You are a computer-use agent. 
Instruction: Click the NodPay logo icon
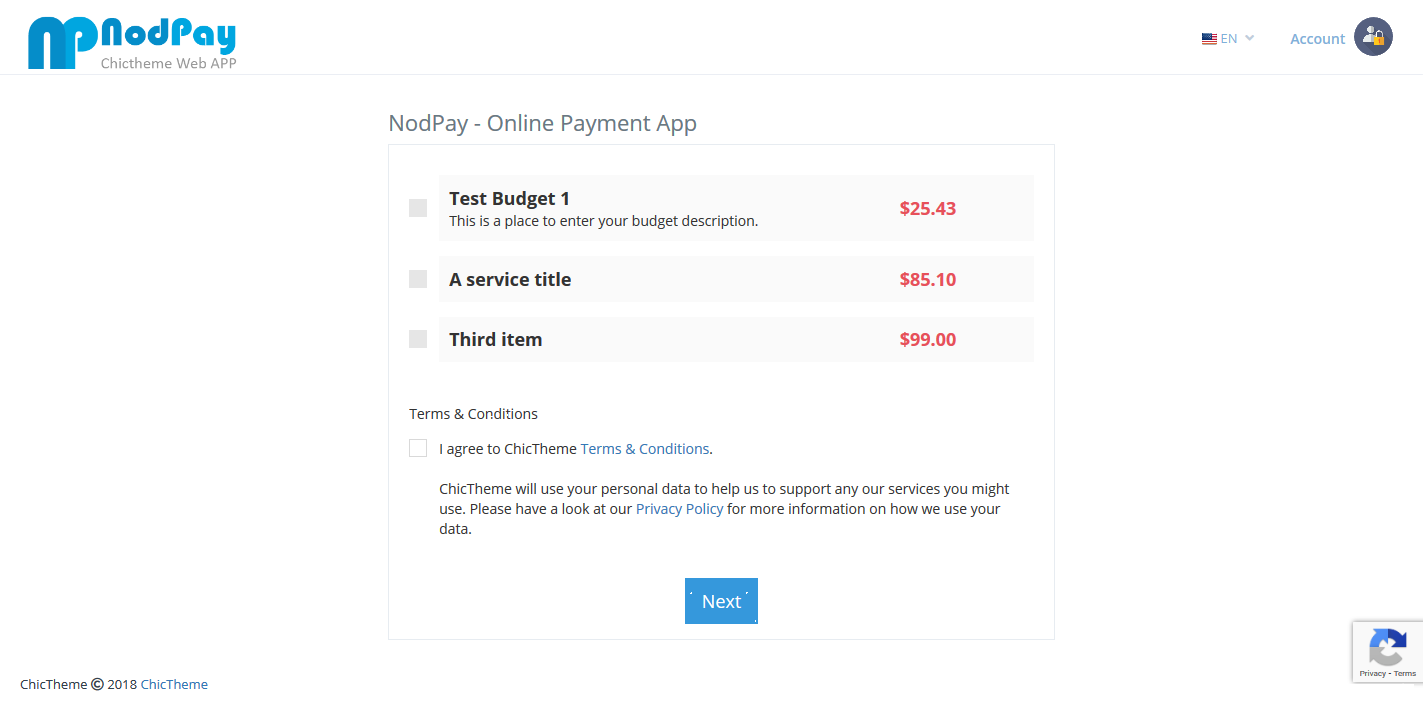click(62, 43)
